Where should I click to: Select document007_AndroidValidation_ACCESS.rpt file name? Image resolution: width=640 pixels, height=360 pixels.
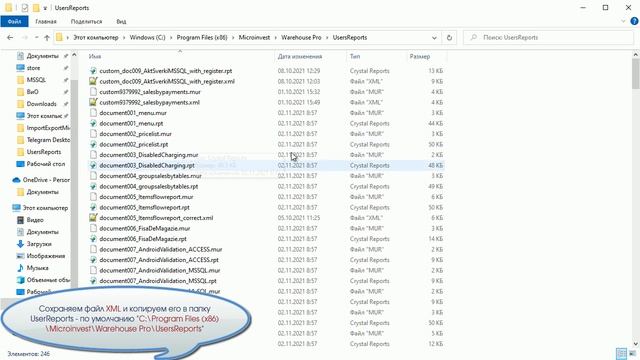pos(159,260)
